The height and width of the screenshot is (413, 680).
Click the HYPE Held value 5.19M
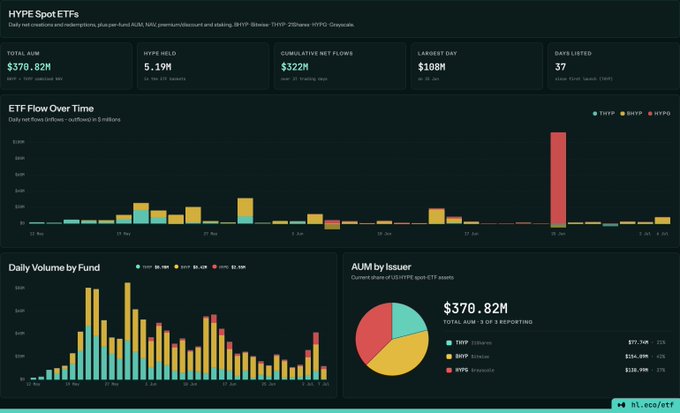click(157, 67)
